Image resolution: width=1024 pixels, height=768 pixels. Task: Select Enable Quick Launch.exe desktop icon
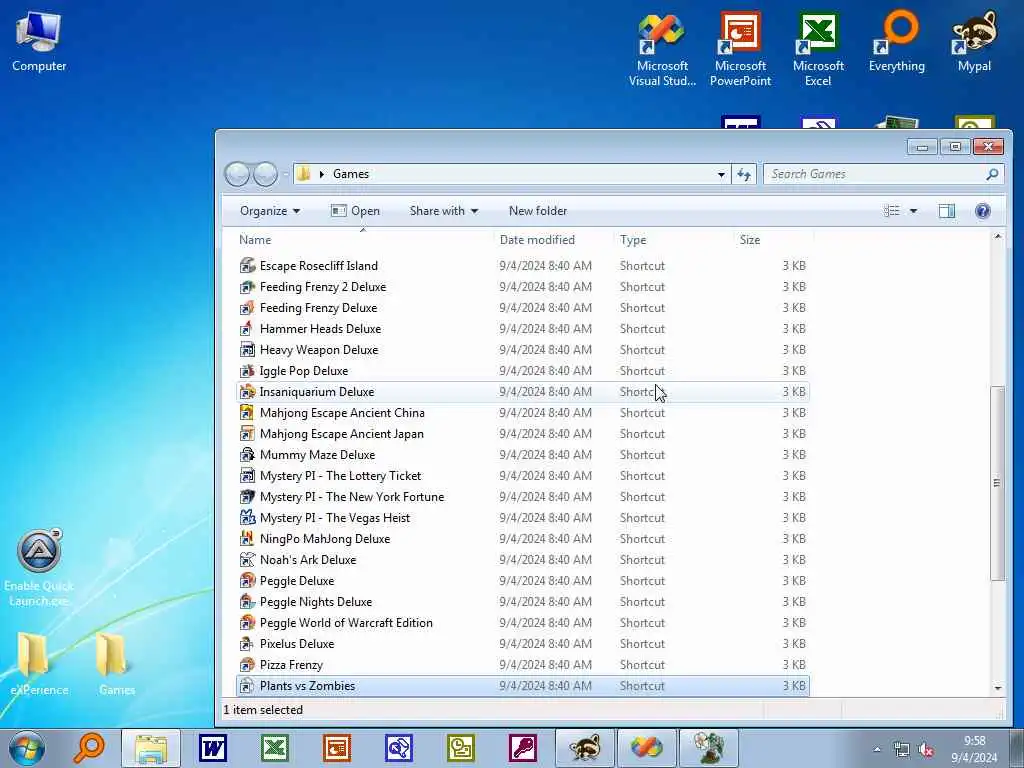coord(39,568)
